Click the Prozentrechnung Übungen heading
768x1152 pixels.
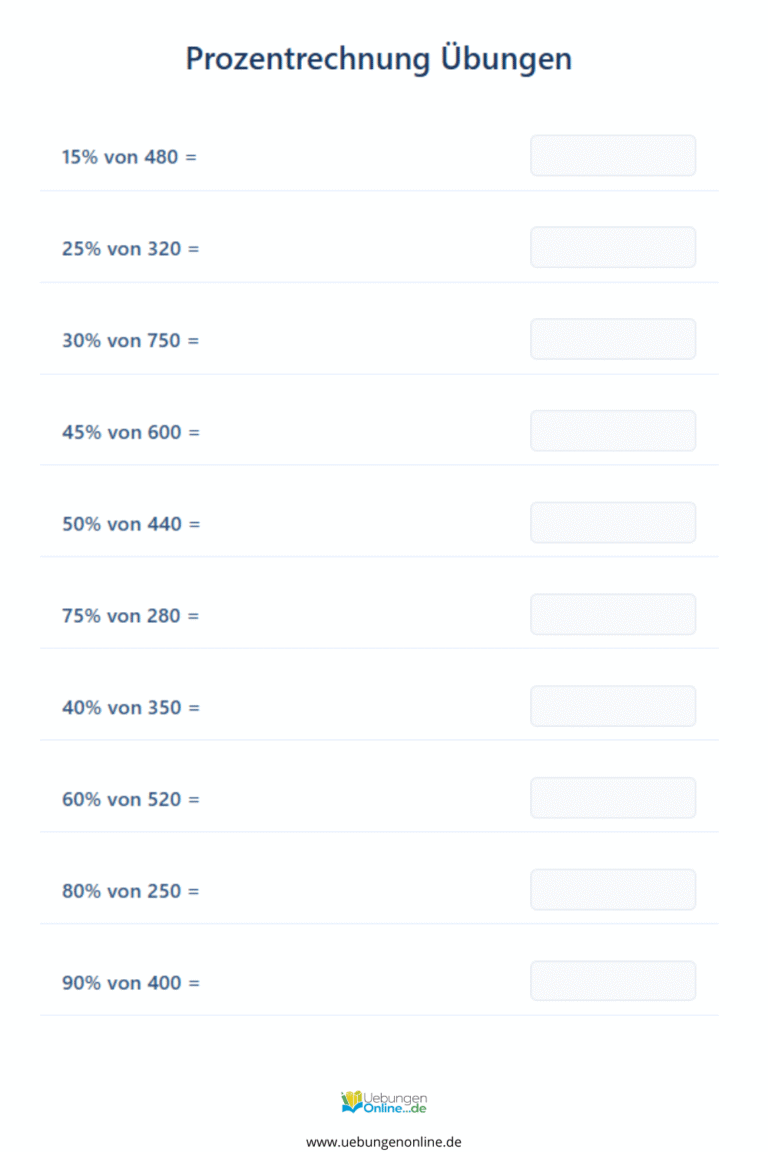pos(378,59)
